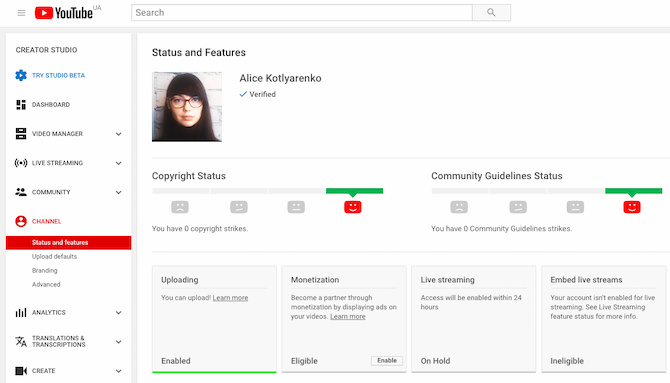The height and width of the screenshot is (383, 670).
Task: Expand the Video Manager section chevron
Action: point(118,134)
